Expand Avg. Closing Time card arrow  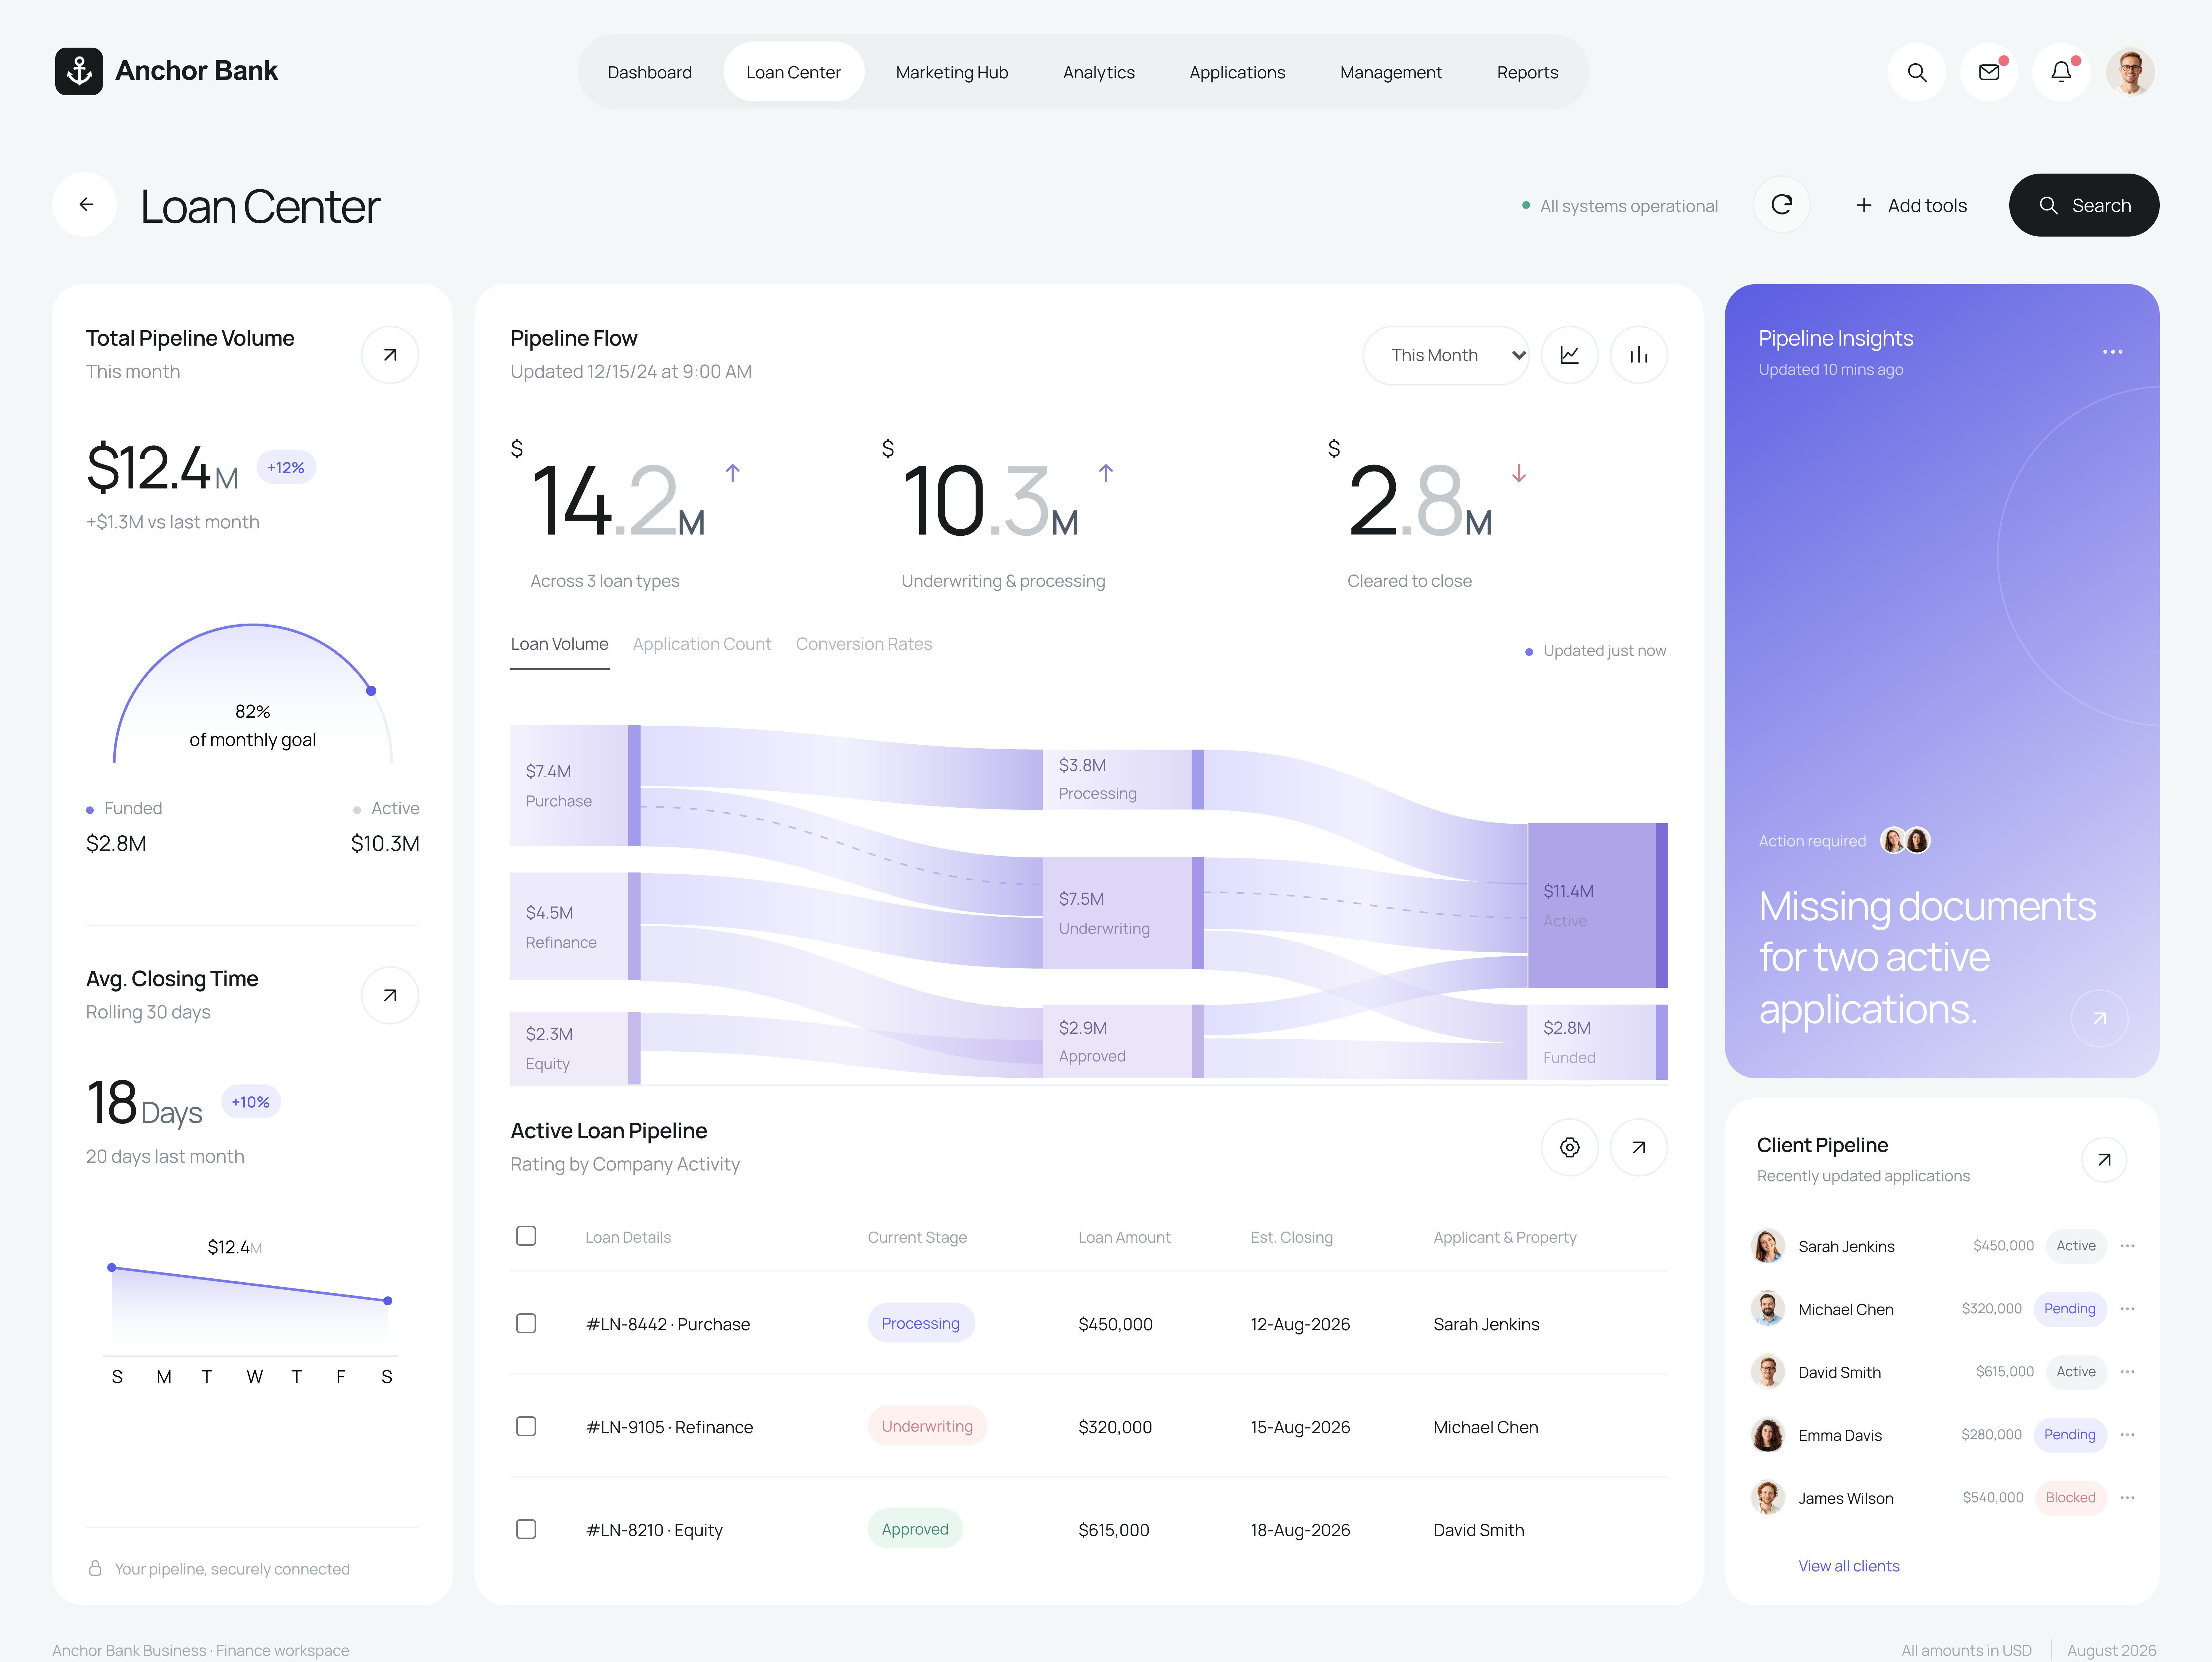(x=390, y=995)
